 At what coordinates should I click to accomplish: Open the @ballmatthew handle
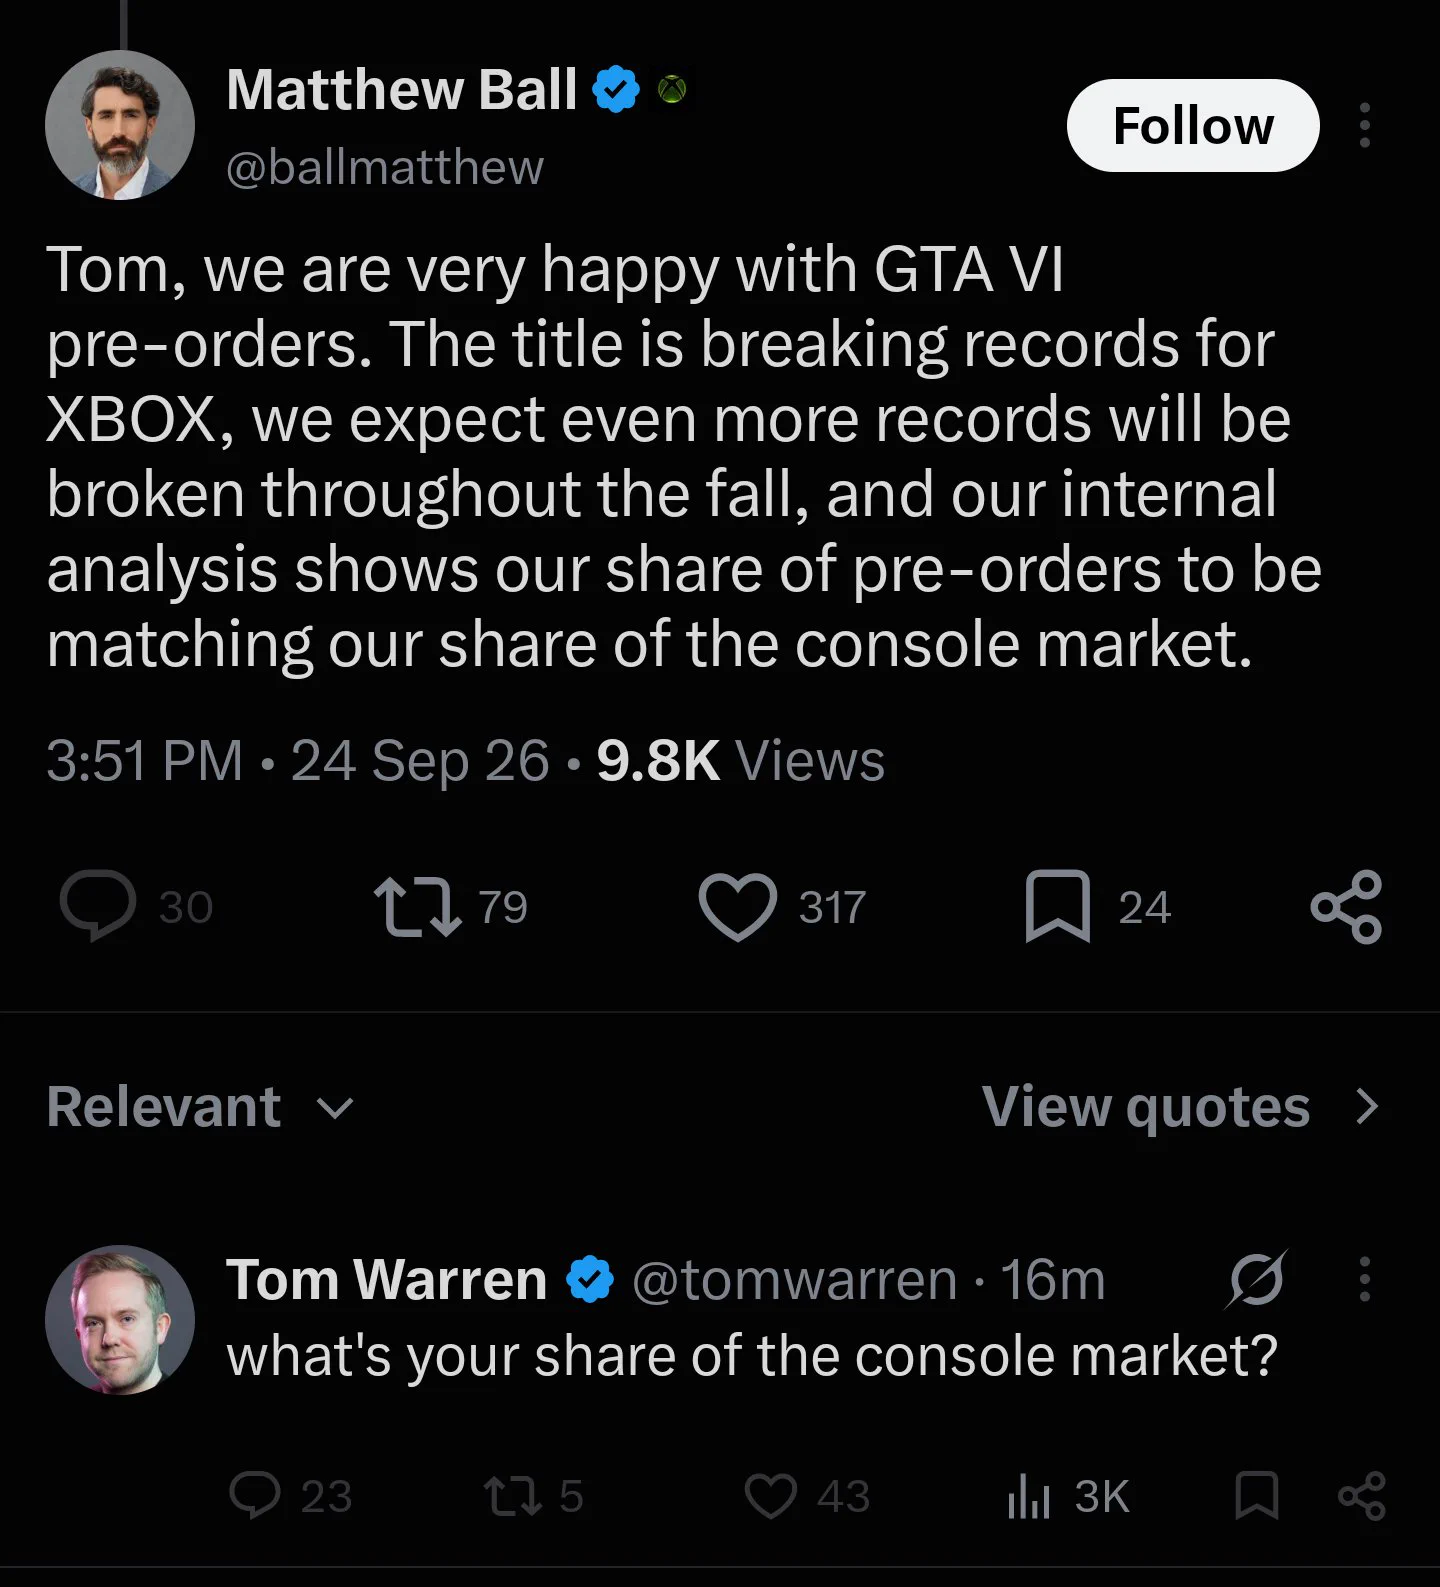(x=385, y=167)
